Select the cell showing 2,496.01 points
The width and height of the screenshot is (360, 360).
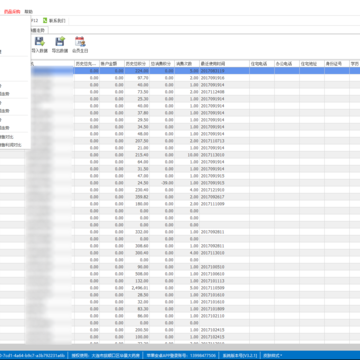tap(137, 288)
